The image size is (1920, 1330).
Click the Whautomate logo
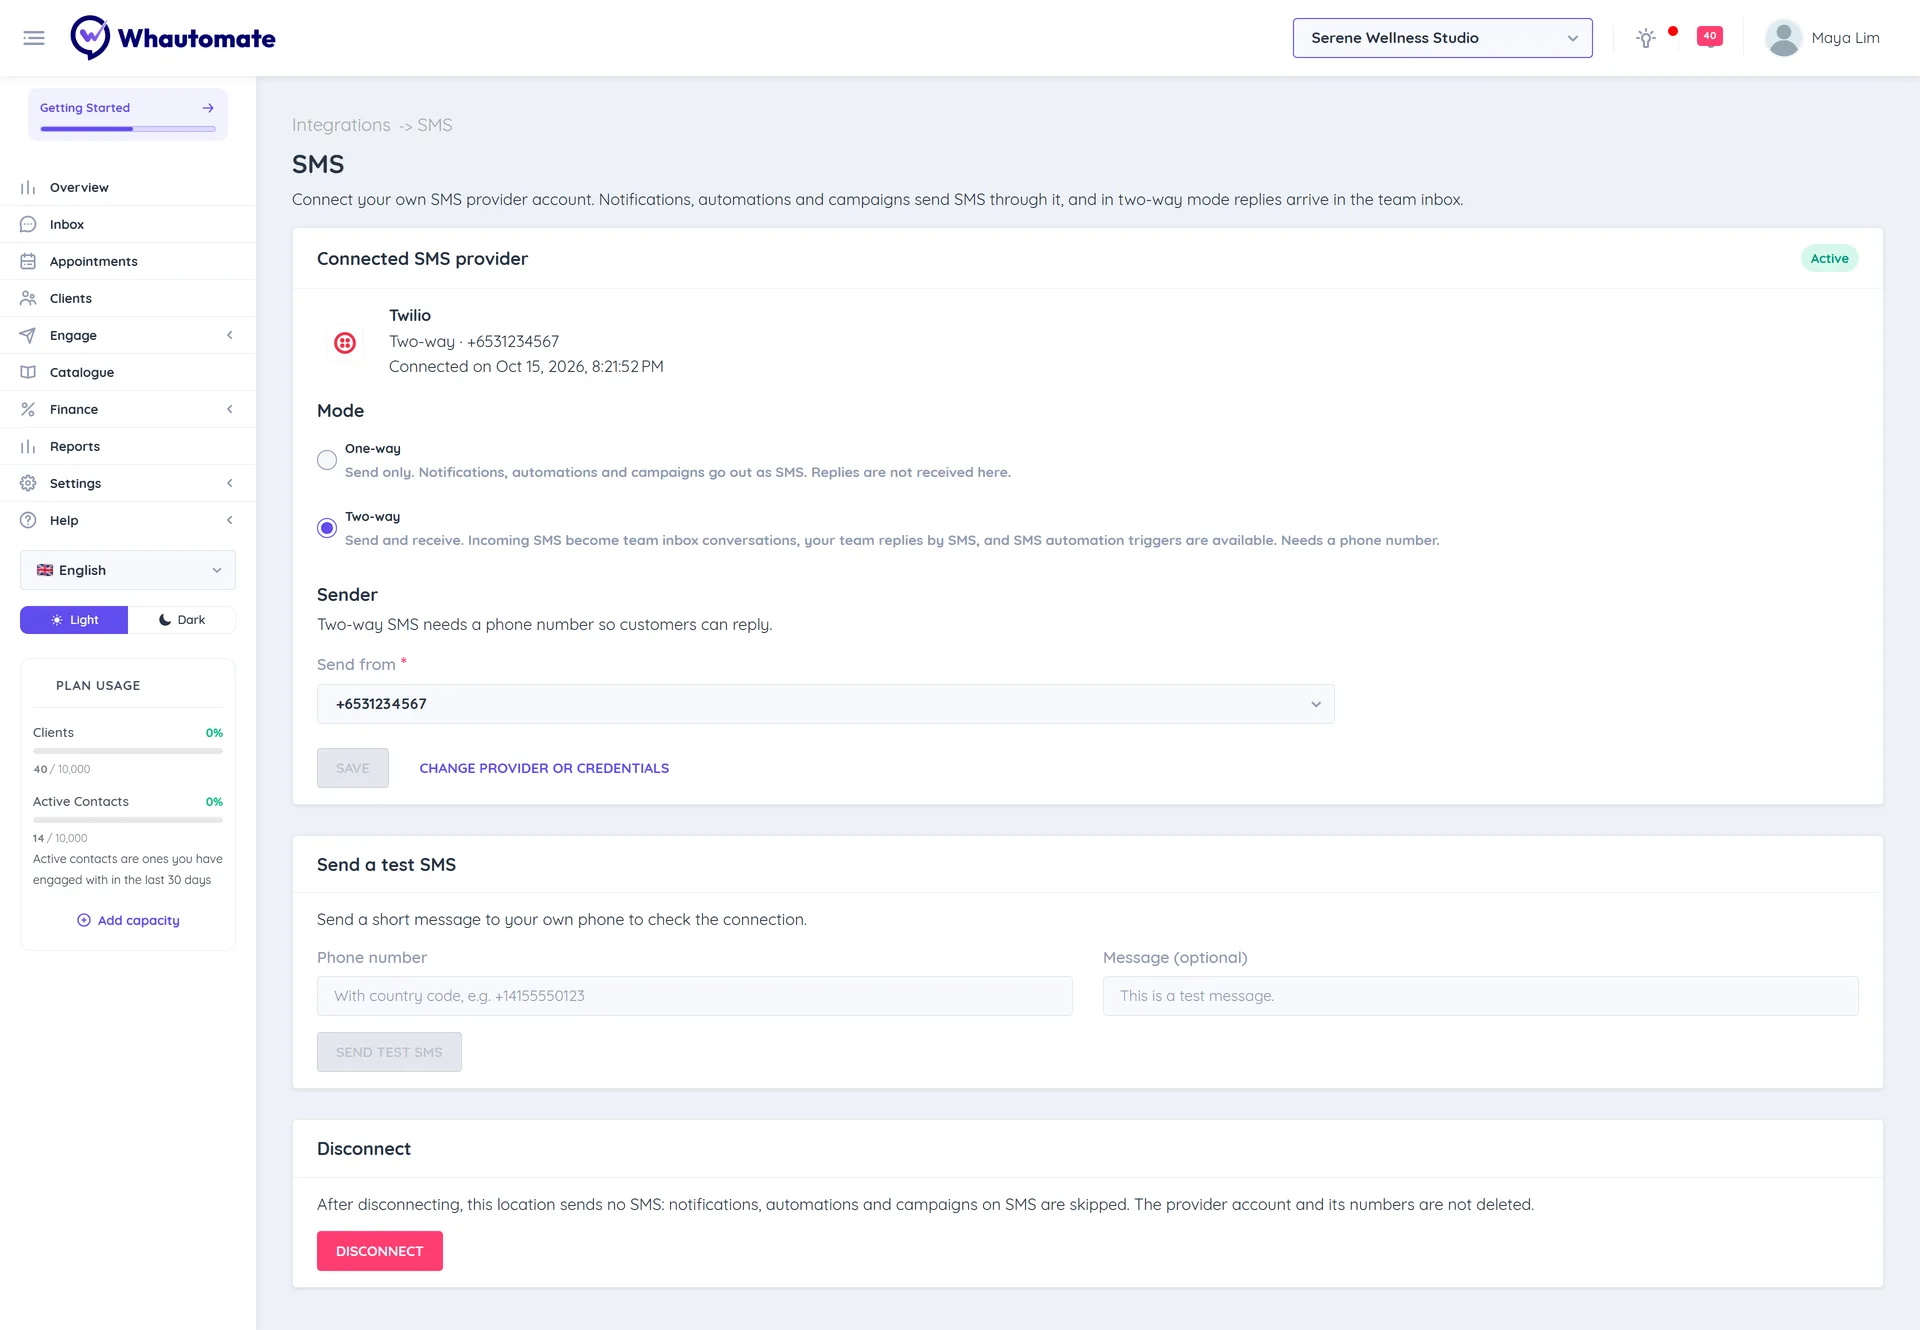click(x=173, y=38)
